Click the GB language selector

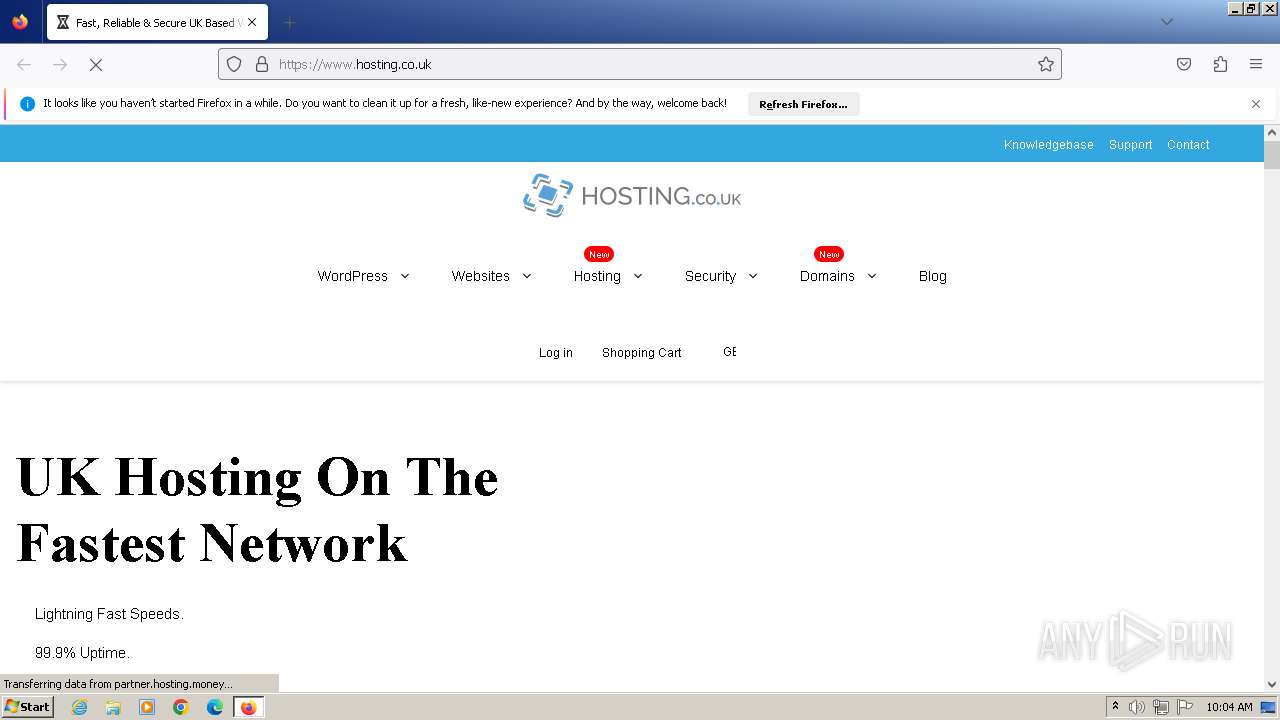point(730,352)
